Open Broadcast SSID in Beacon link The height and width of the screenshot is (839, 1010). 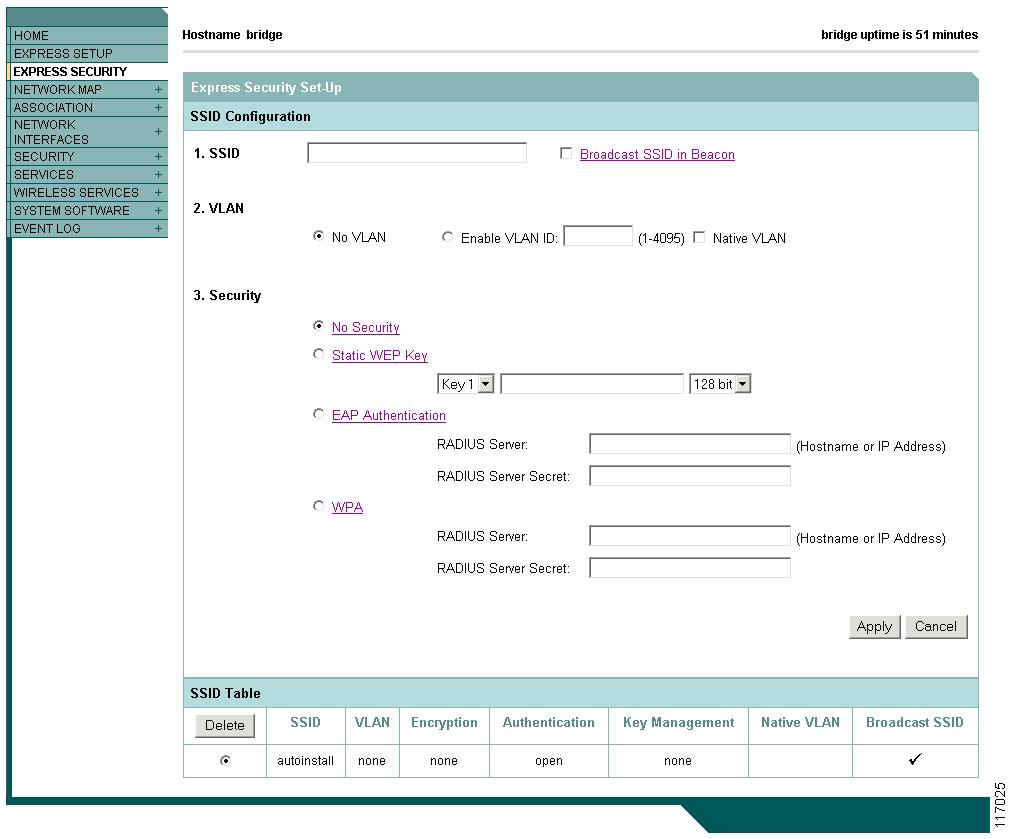(x=657, y=155)
